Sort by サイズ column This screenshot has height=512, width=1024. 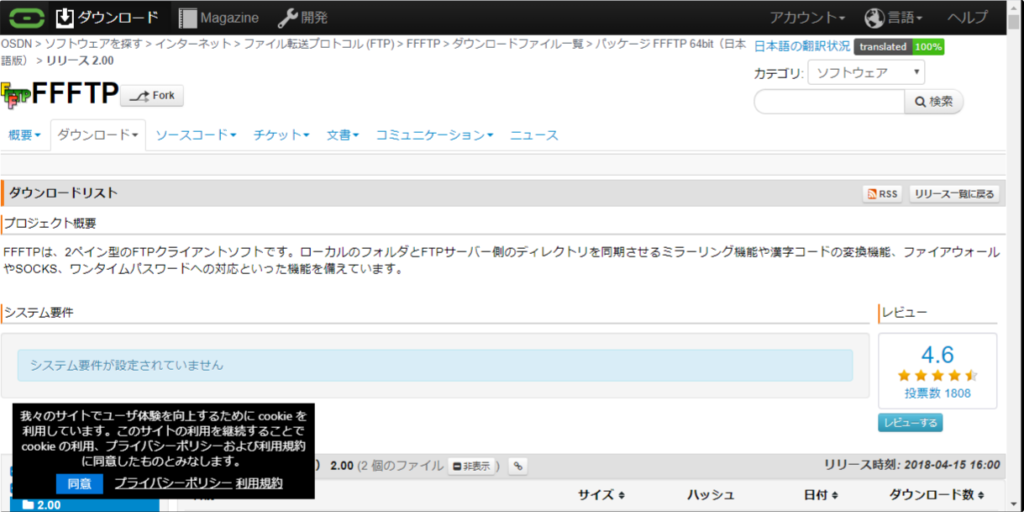click(x=601, y=495)
